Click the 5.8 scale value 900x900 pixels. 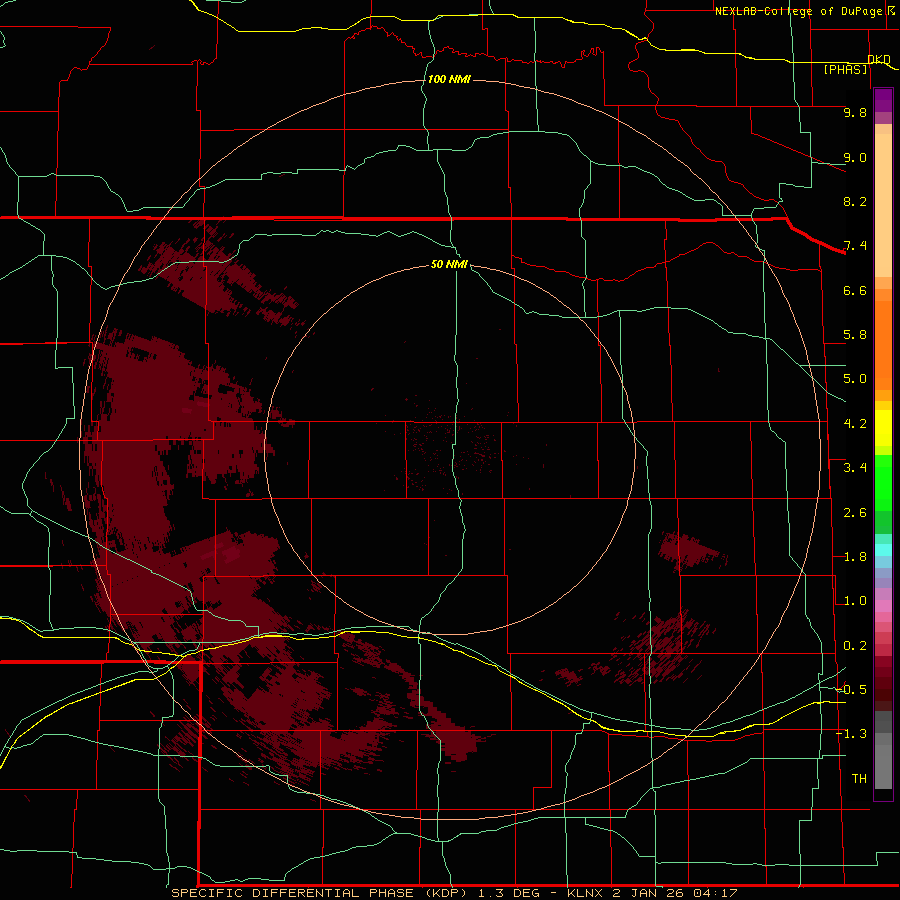click(x=855, y=335)
